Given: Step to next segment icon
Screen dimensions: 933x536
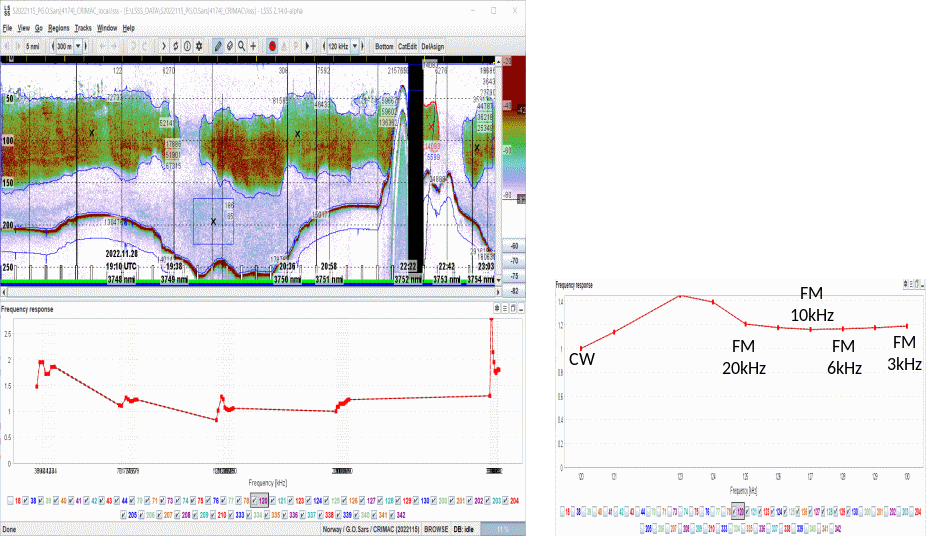Looking at the screenshot, I should pyautogui.click(x=18, y=46).
